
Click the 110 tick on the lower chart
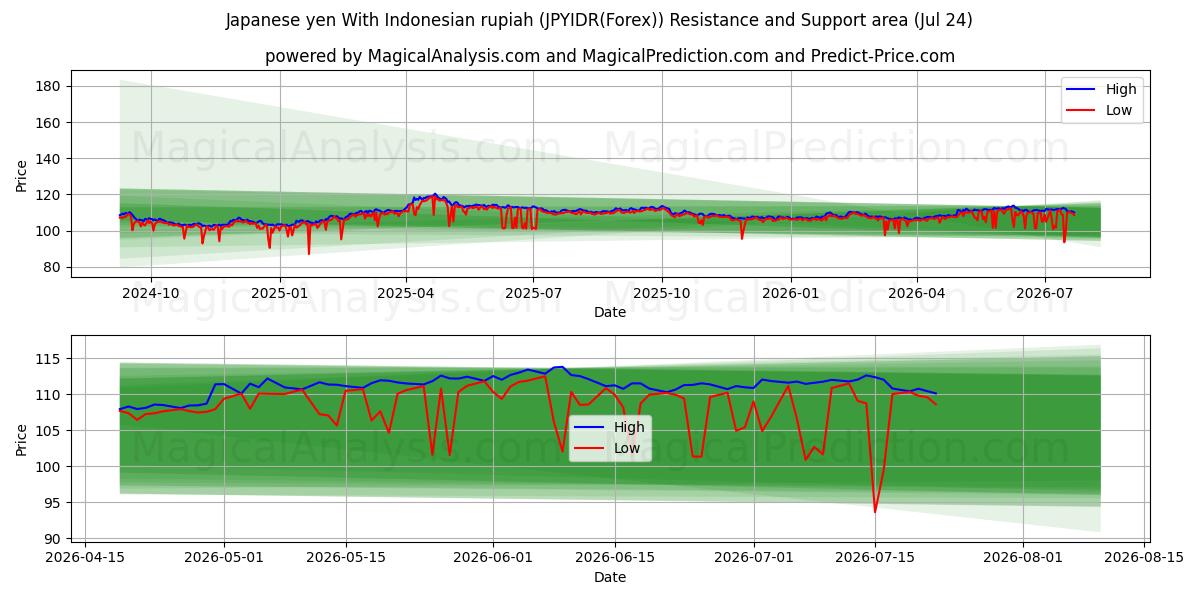(49, 395)
